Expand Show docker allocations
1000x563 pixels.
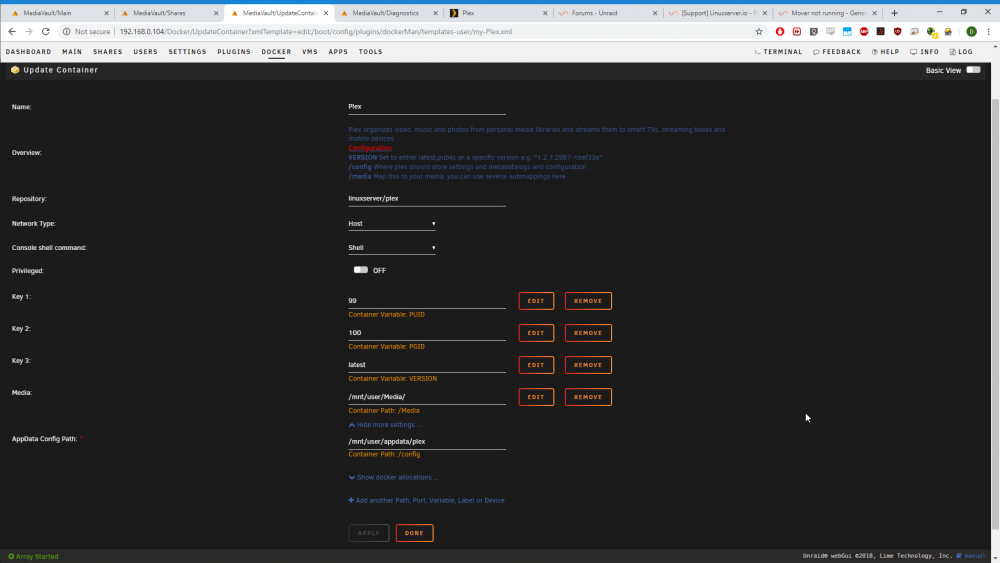(393, 477)
